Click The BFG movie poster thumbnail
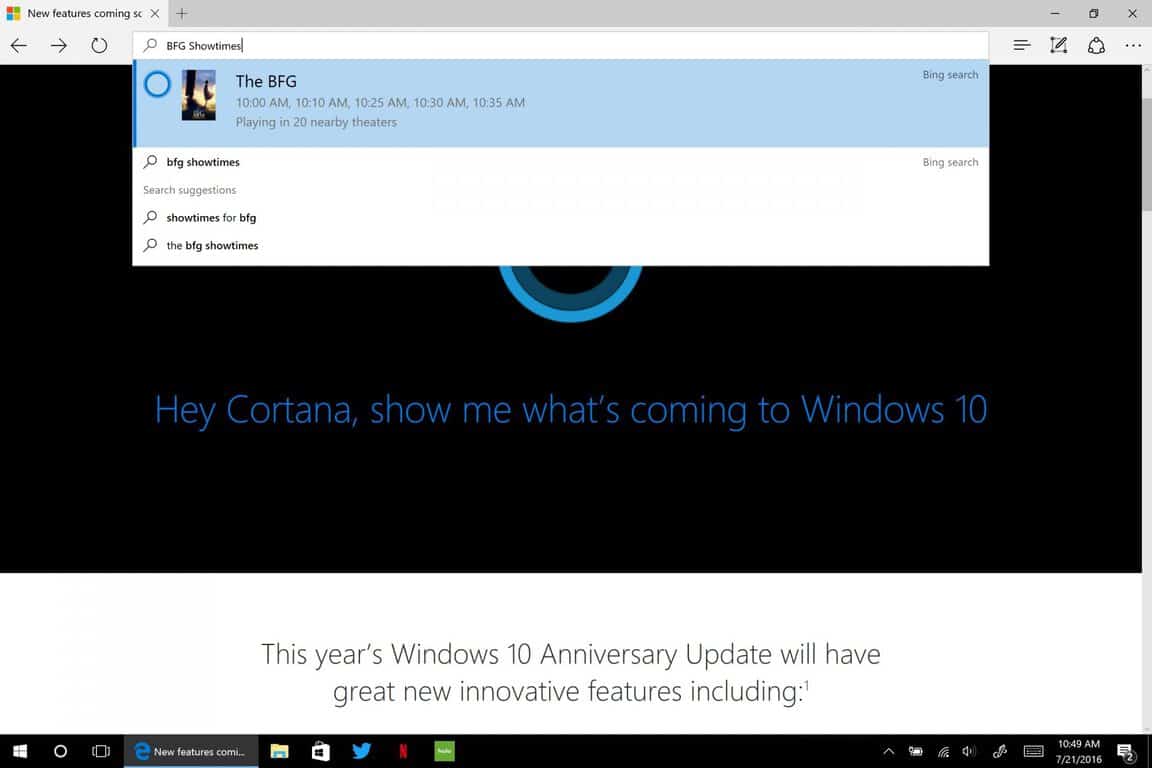1152x768 pixels. coord(199,95)
